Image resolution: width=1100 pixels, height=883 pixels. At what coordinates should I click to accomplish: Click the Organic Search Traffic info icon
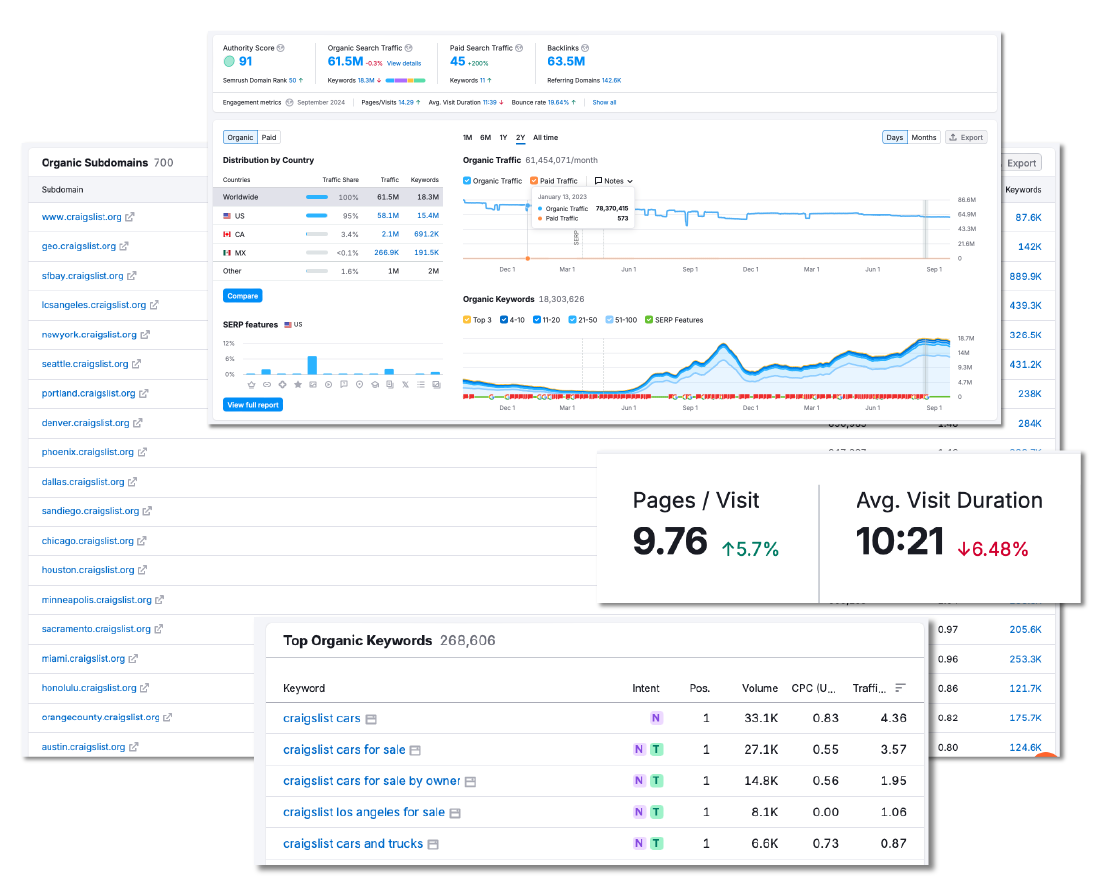click(408, 48)
